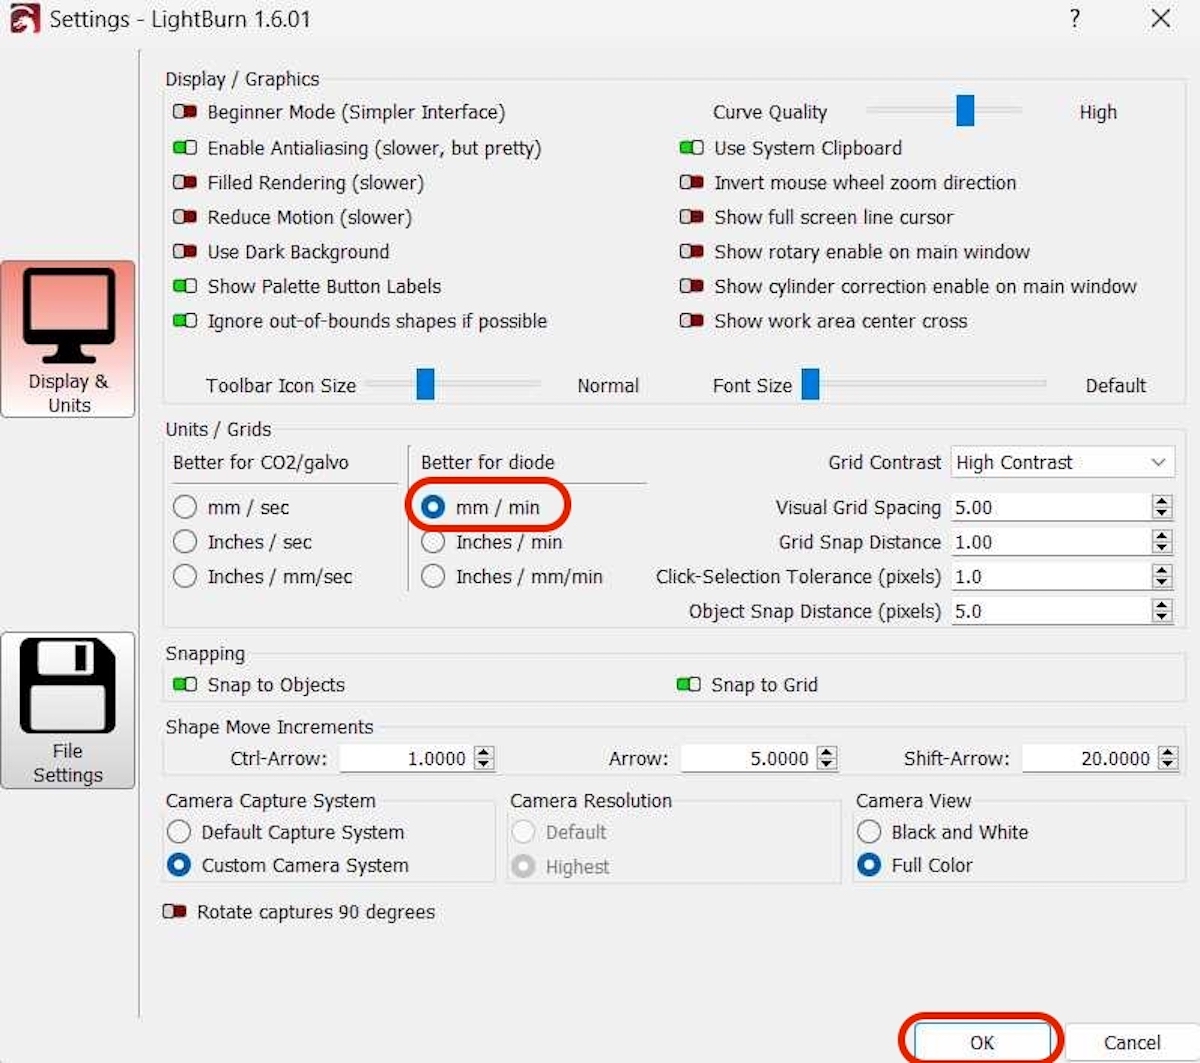Enable Use Dark Background
1200x1063 pixels.
pyautogui.click(x=185, y=251)
